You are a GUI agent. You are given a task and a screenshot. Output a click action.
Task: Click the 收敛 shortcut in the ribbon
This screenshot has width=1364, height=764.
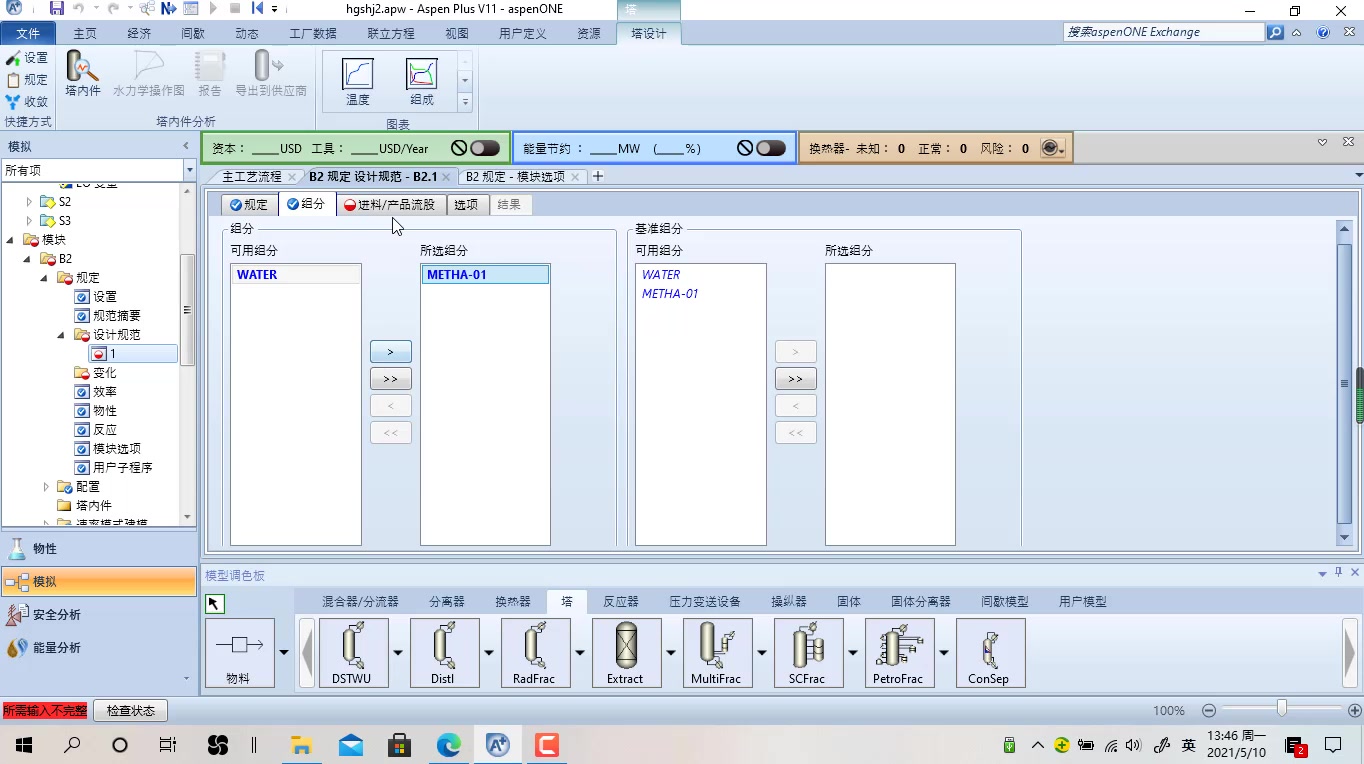(27, 102)
